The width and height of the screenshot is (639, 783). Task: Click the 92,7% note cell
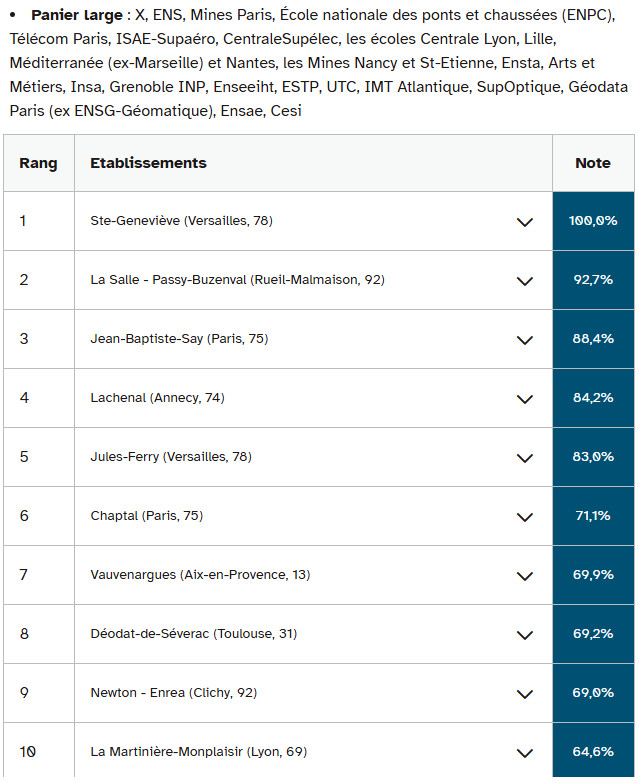tap(593, 280)
